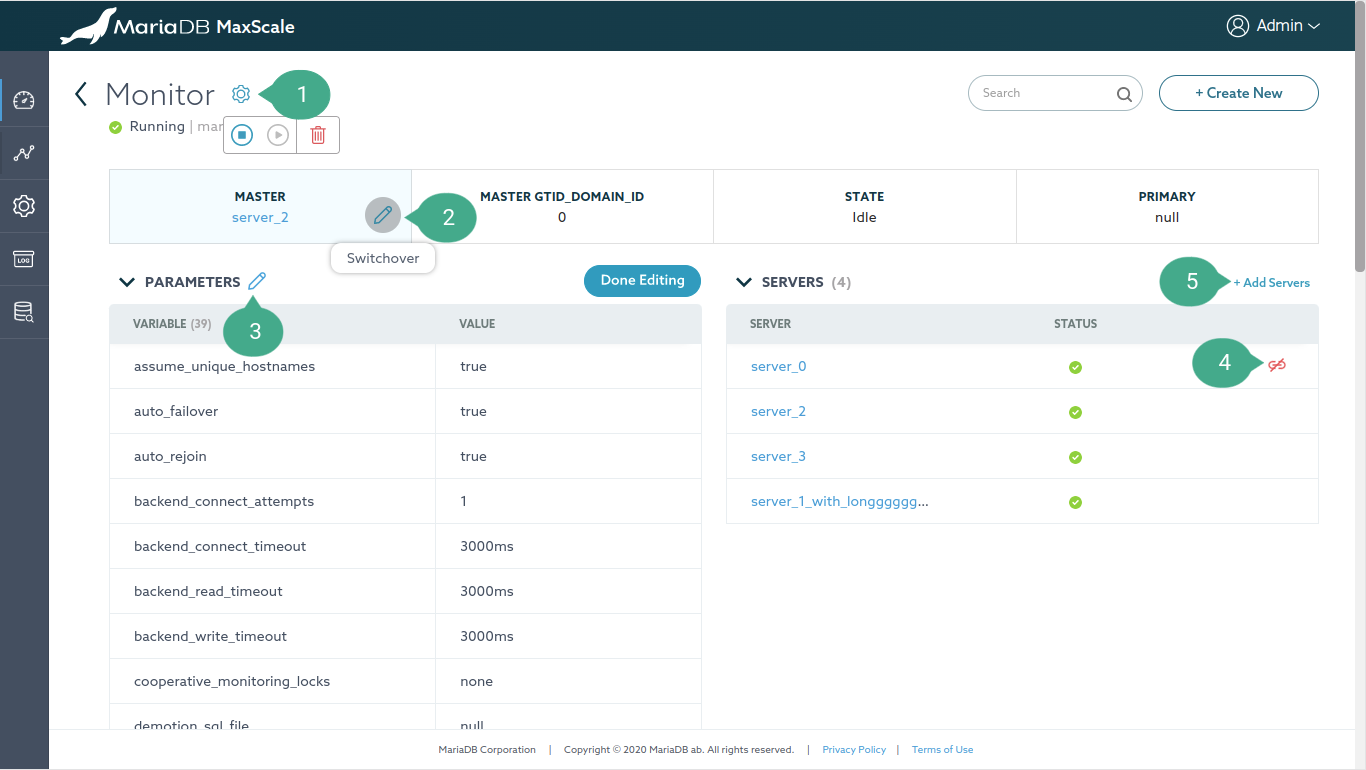Collapse the SERVERS section chevron
Viewport: 1366px width, 770px height.
[x=744, y=282]
